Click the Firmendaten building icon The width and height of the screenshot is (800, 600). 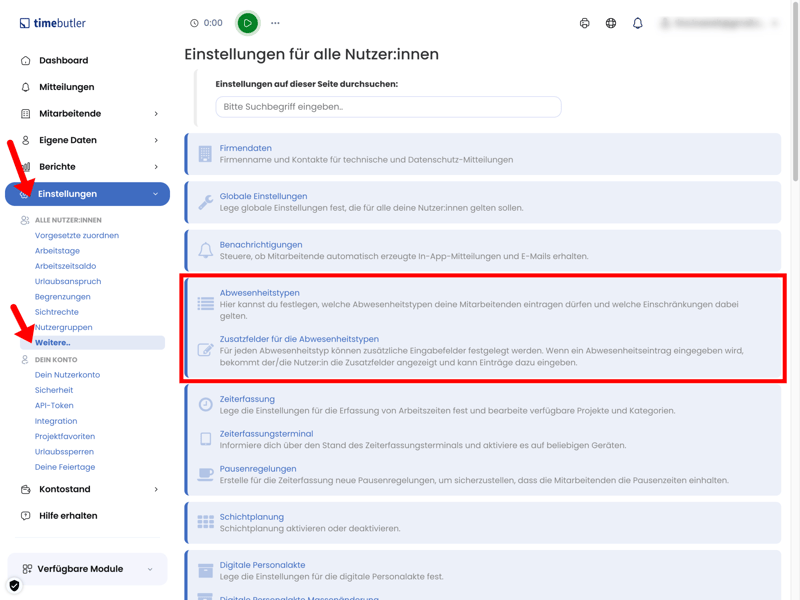click(205, 154)
